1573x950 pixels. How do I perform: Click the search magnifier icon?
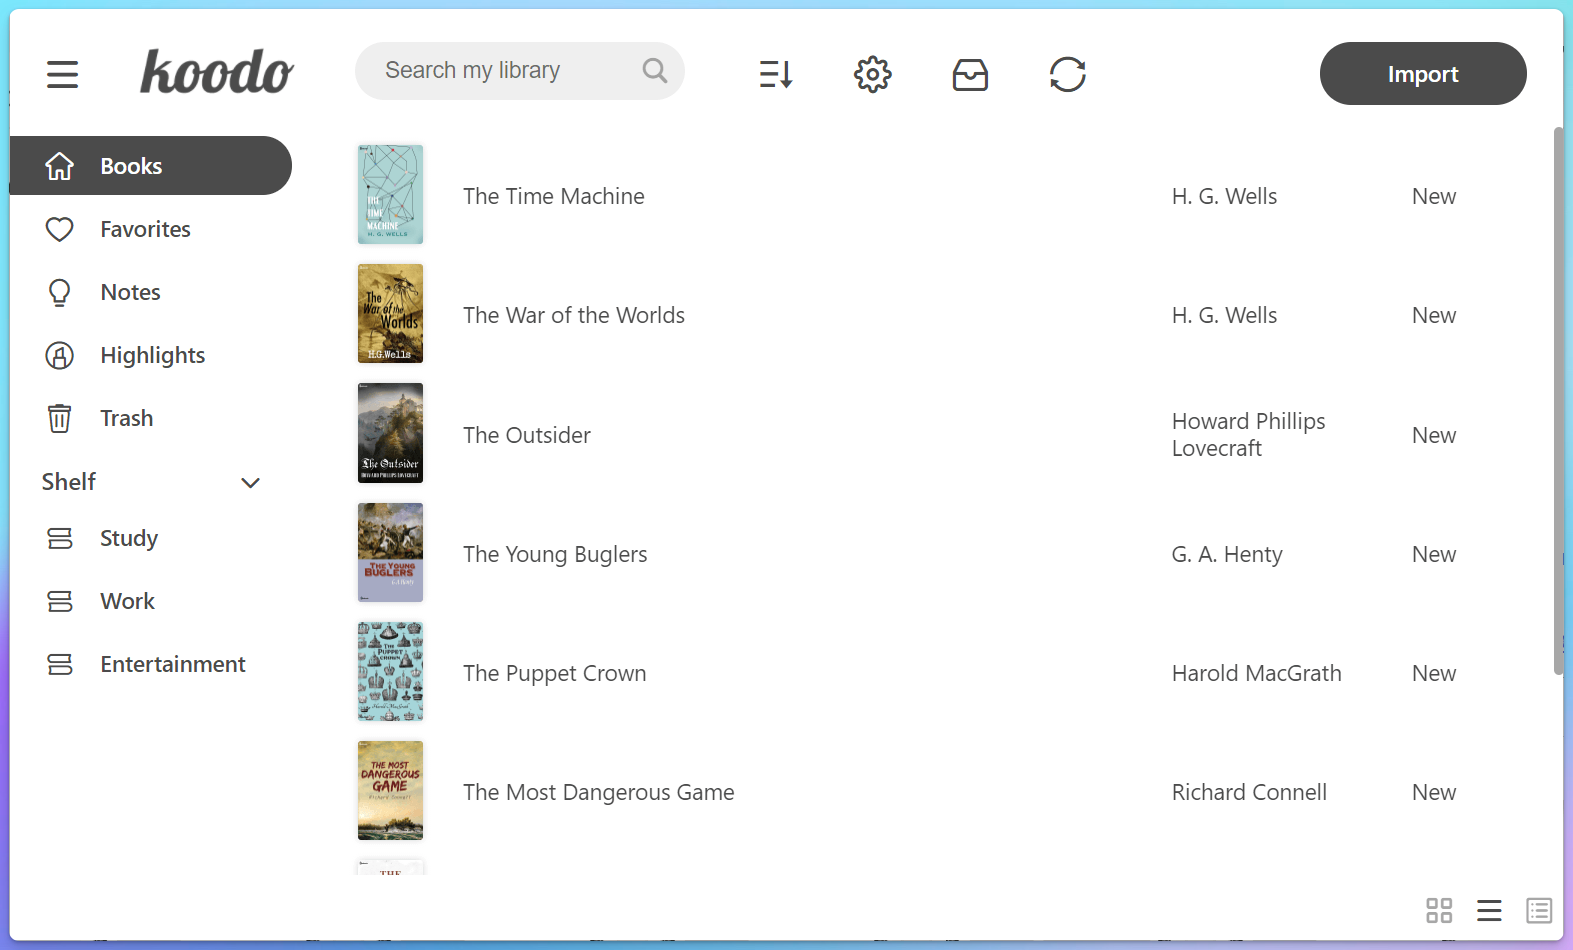(x=655, y=70)
